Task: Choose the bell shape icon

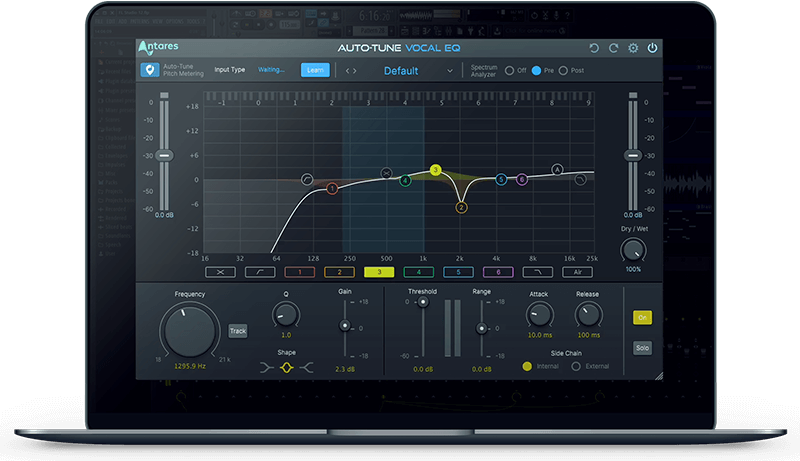Action: tap(287, 367)
